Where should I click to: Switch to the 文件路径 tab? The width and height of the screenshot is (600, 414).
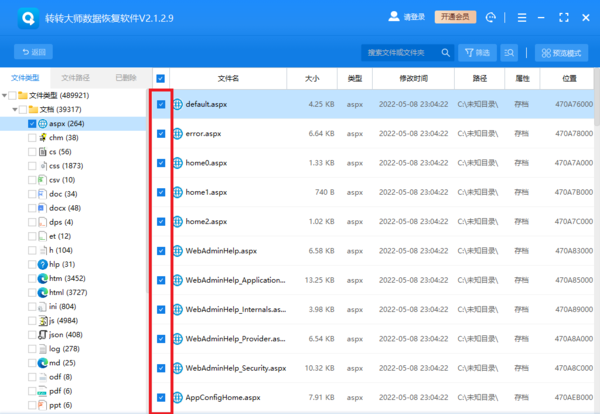tap(75, 77)
